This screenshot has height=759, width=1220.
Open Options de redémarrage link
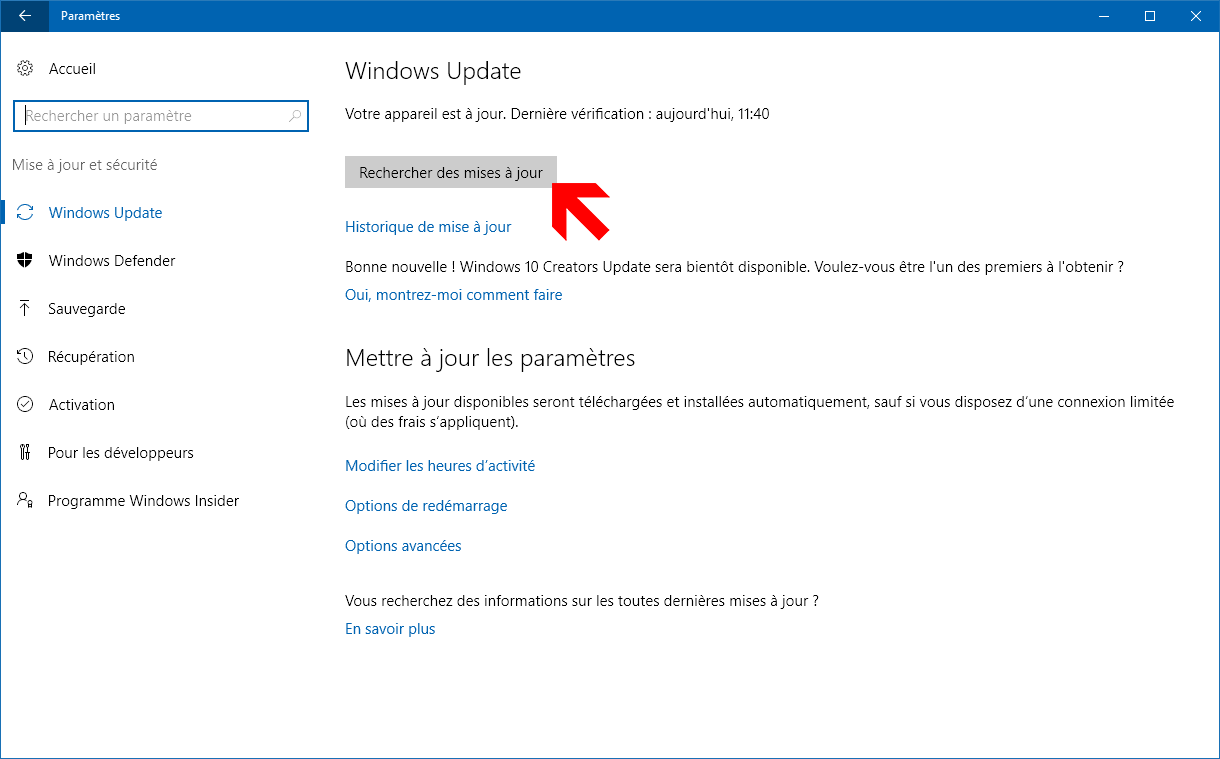pos(426,506)
